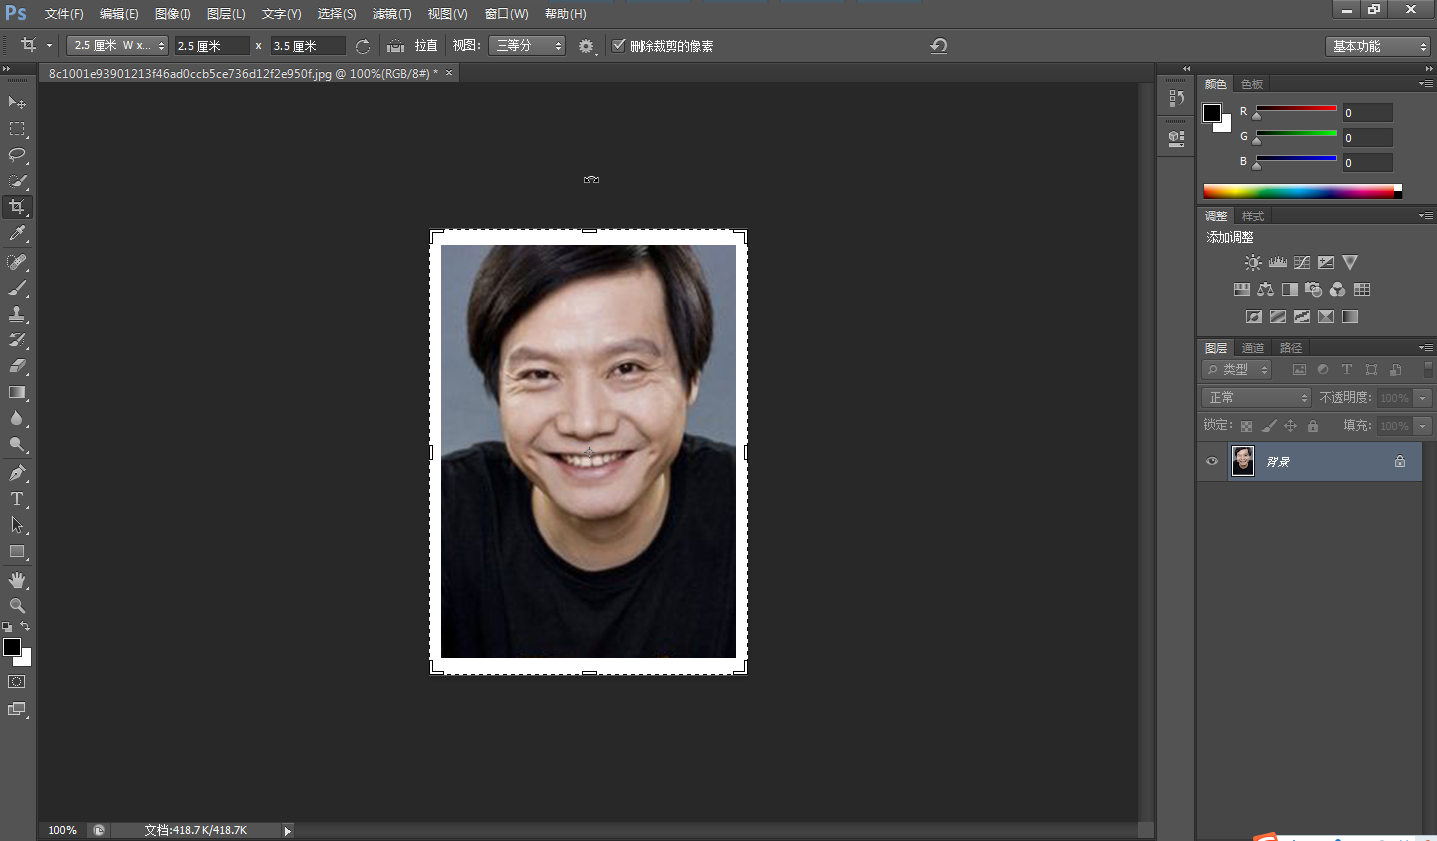Open the 基本功能 workspace dropdown
This screenshot has width=1437, height=841.
coord(1378,46)
